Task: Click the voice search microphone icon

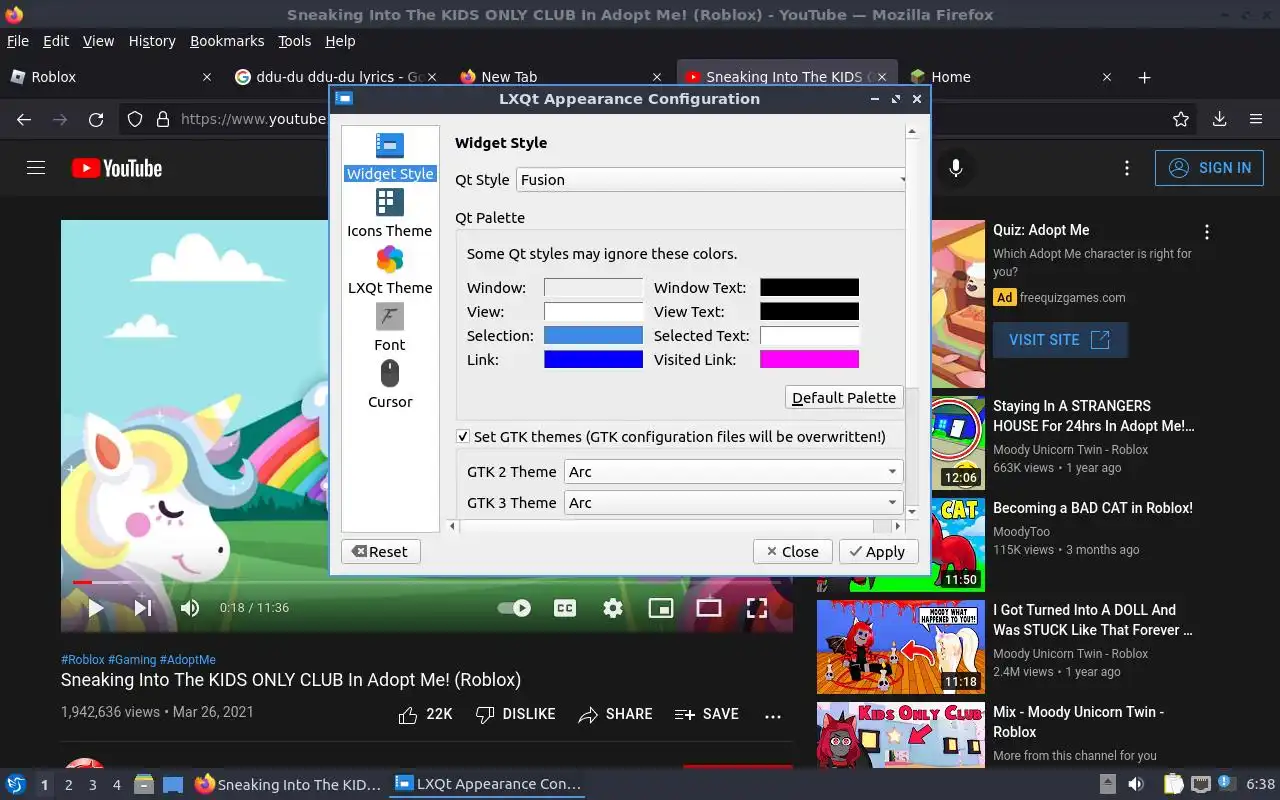Action: click(x=956, y=168)
